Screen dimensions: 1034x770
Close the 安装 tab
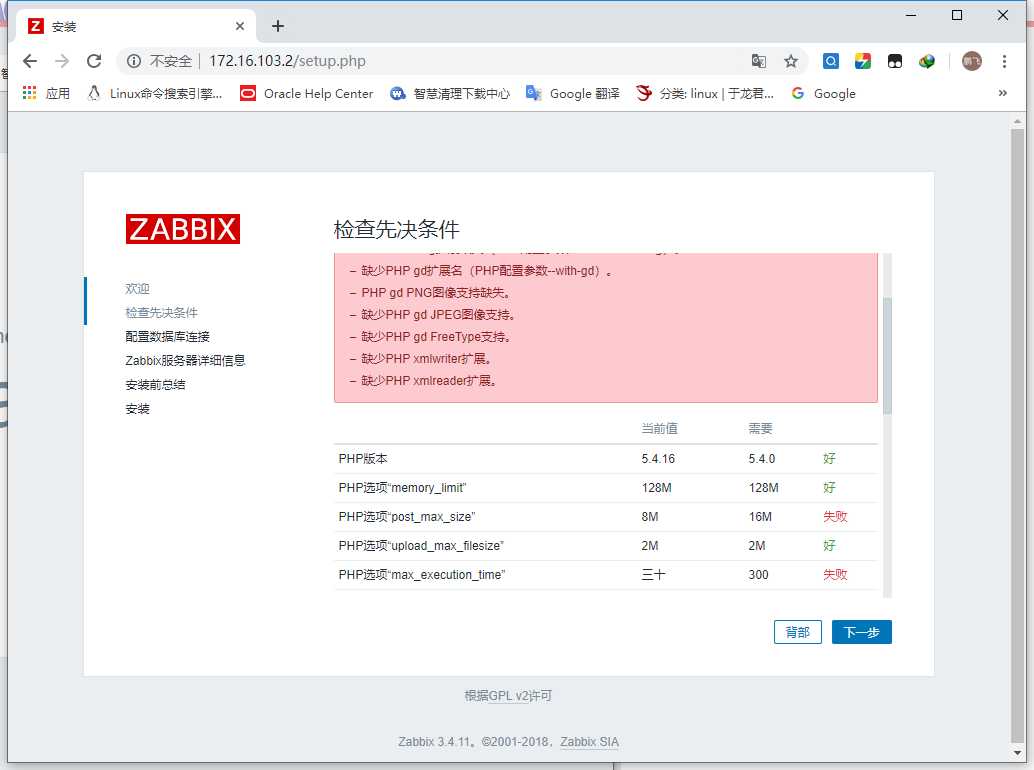[x=240, y=26]
